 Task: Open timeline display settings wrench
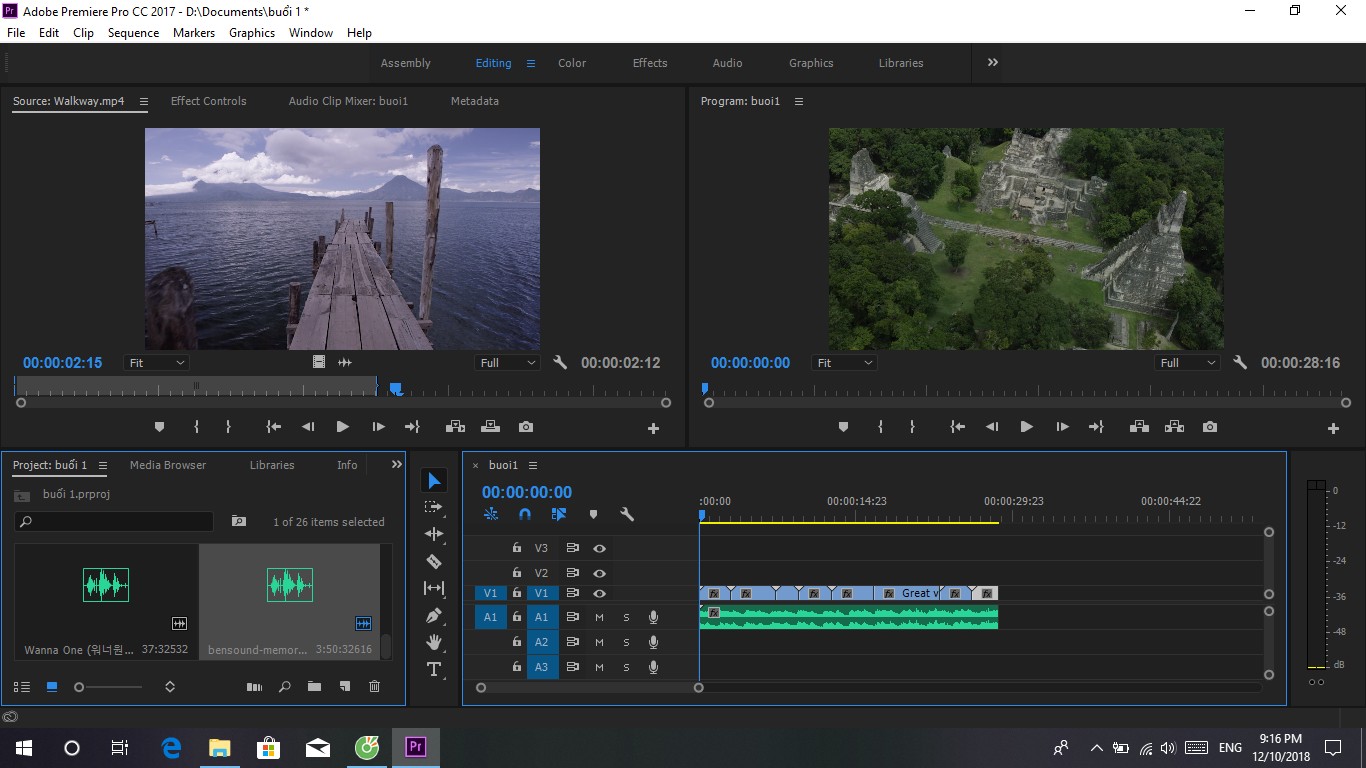[x=627, y=514]
